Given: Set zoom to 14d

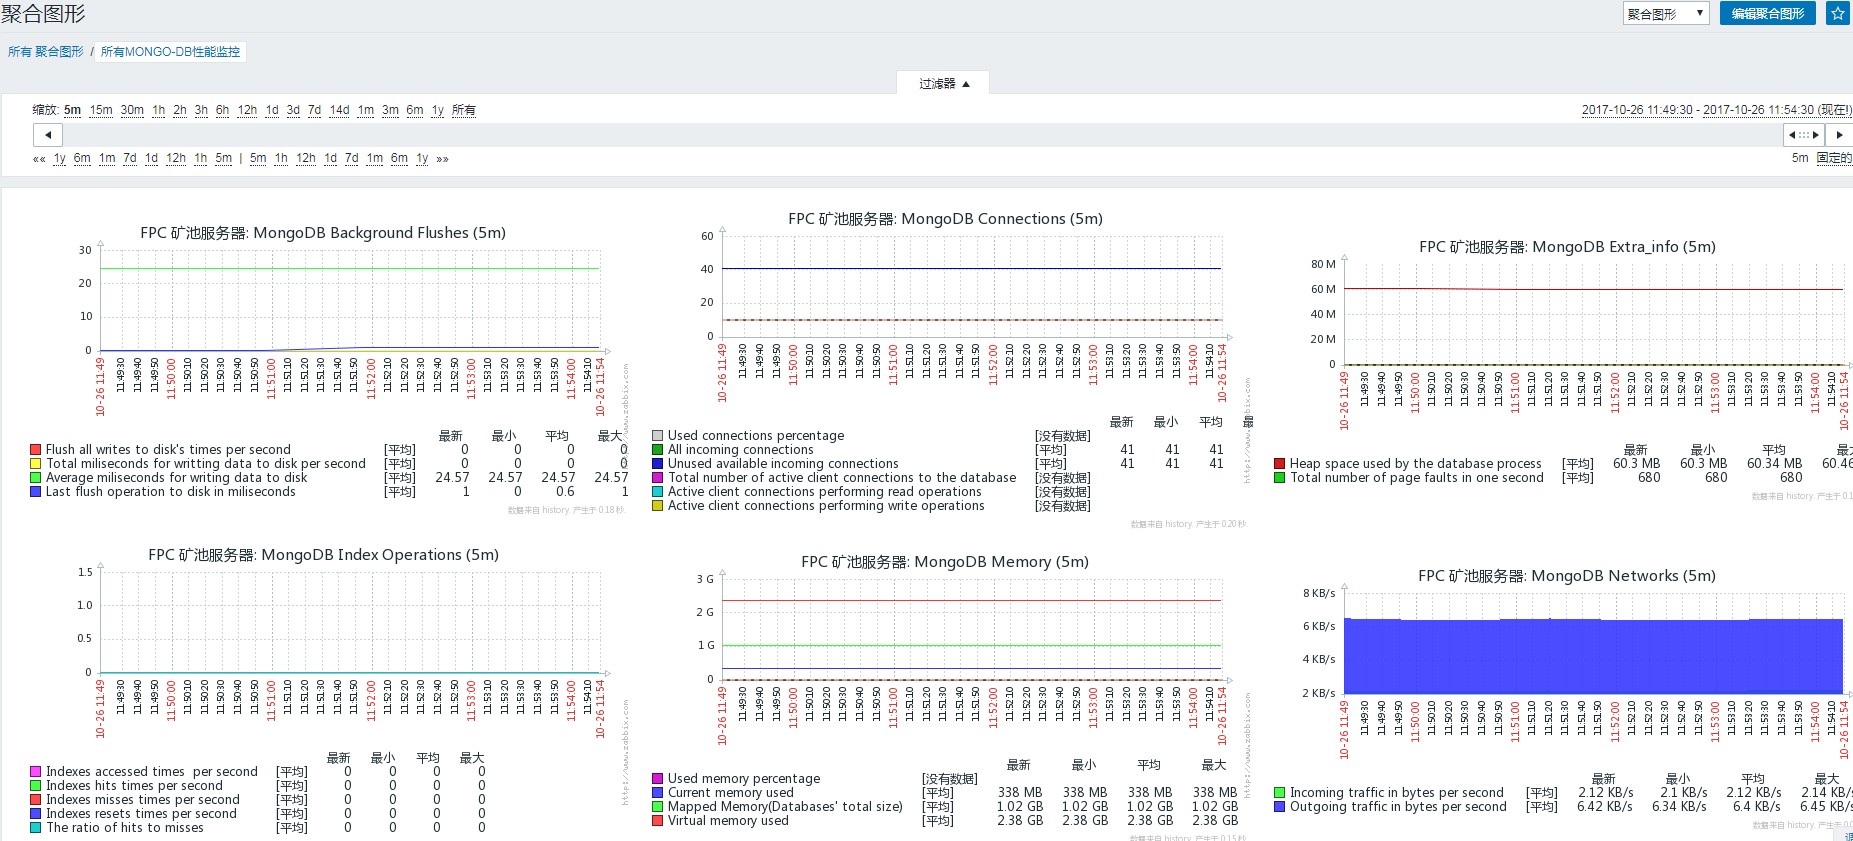Looking at the screenshot, I should pyautogui.click(x=340, y=110).
